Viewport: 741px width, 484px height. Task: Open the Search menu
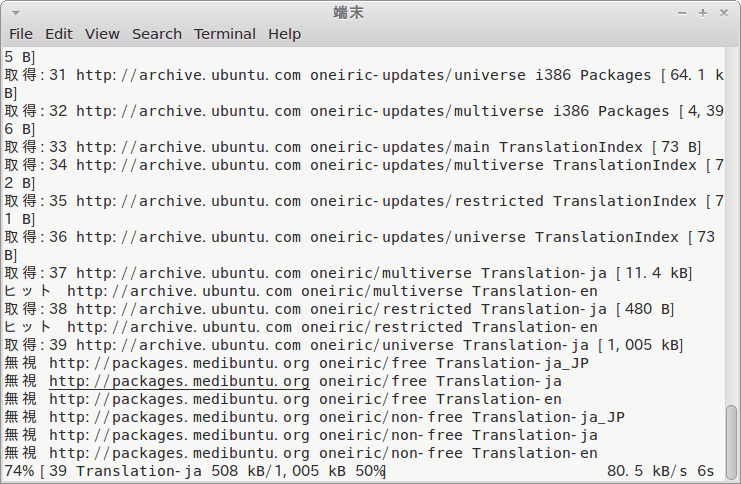tap(156, 34)
